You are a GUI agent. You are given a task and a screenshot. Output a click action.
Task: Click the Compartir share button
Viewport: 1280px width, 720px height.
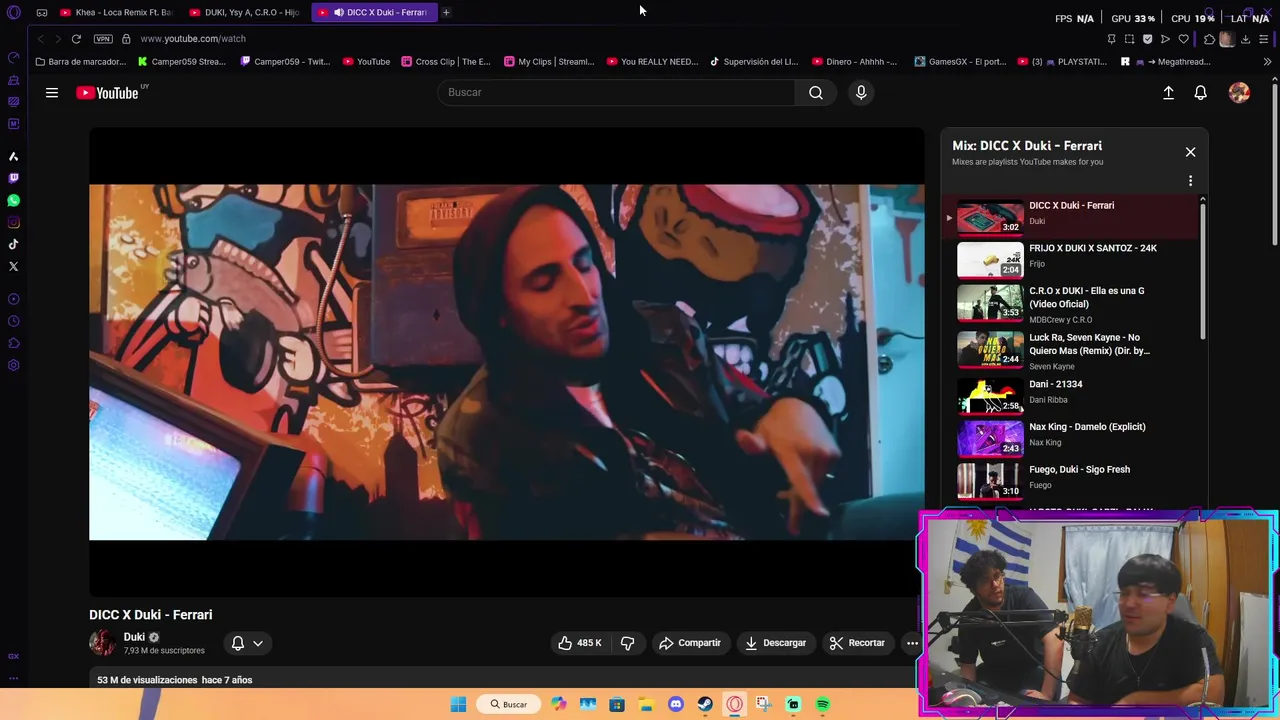click(690, 643)
